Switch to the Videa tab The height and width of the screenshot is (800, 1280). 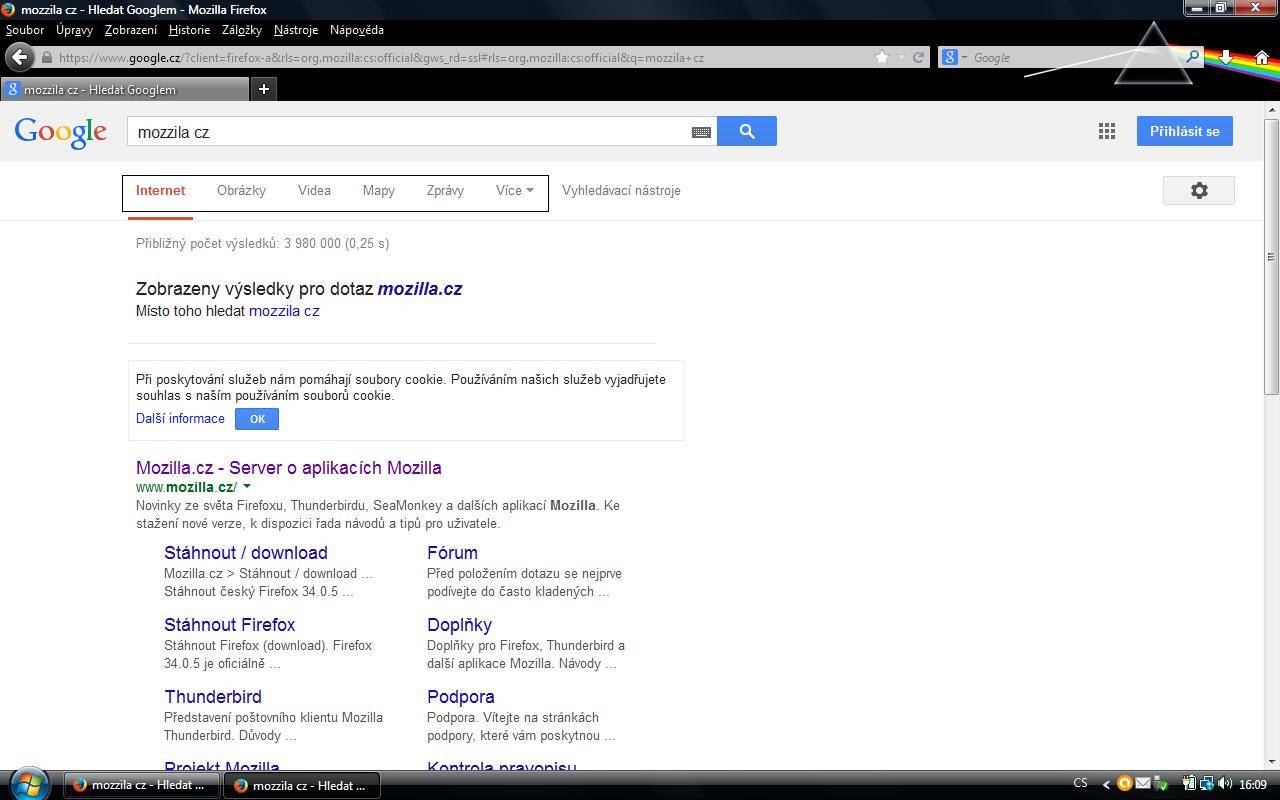pos(314,190)
